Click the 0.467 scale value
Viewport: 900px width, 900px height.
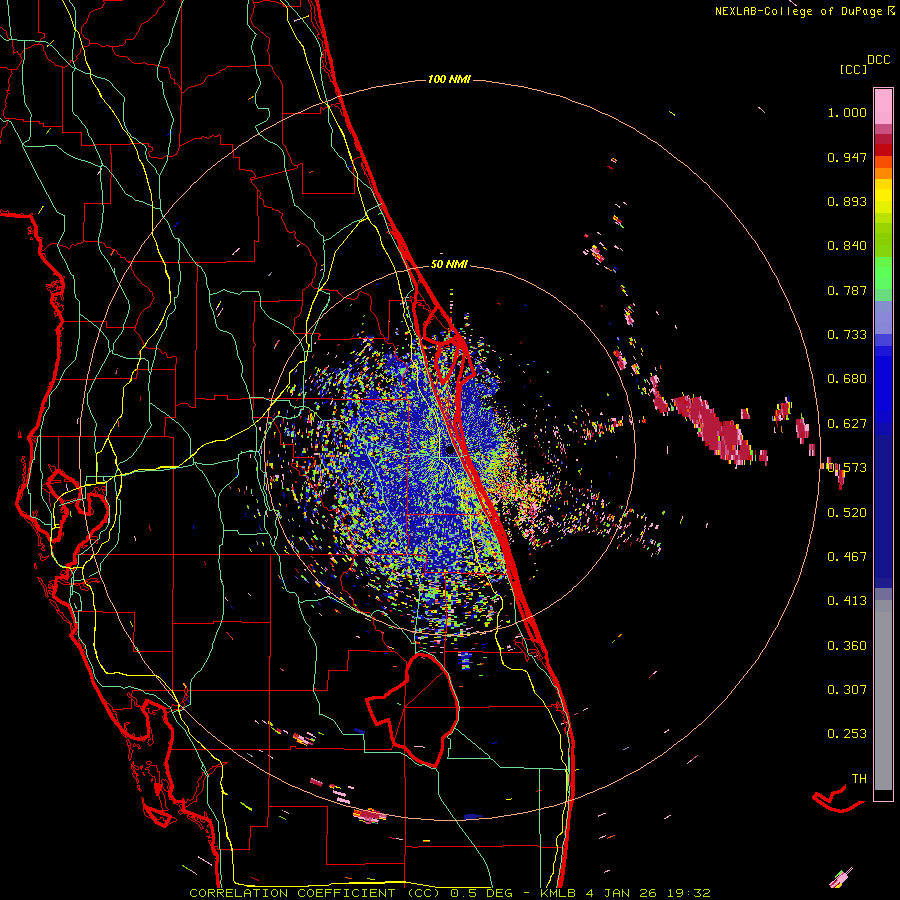pos(847,557)
